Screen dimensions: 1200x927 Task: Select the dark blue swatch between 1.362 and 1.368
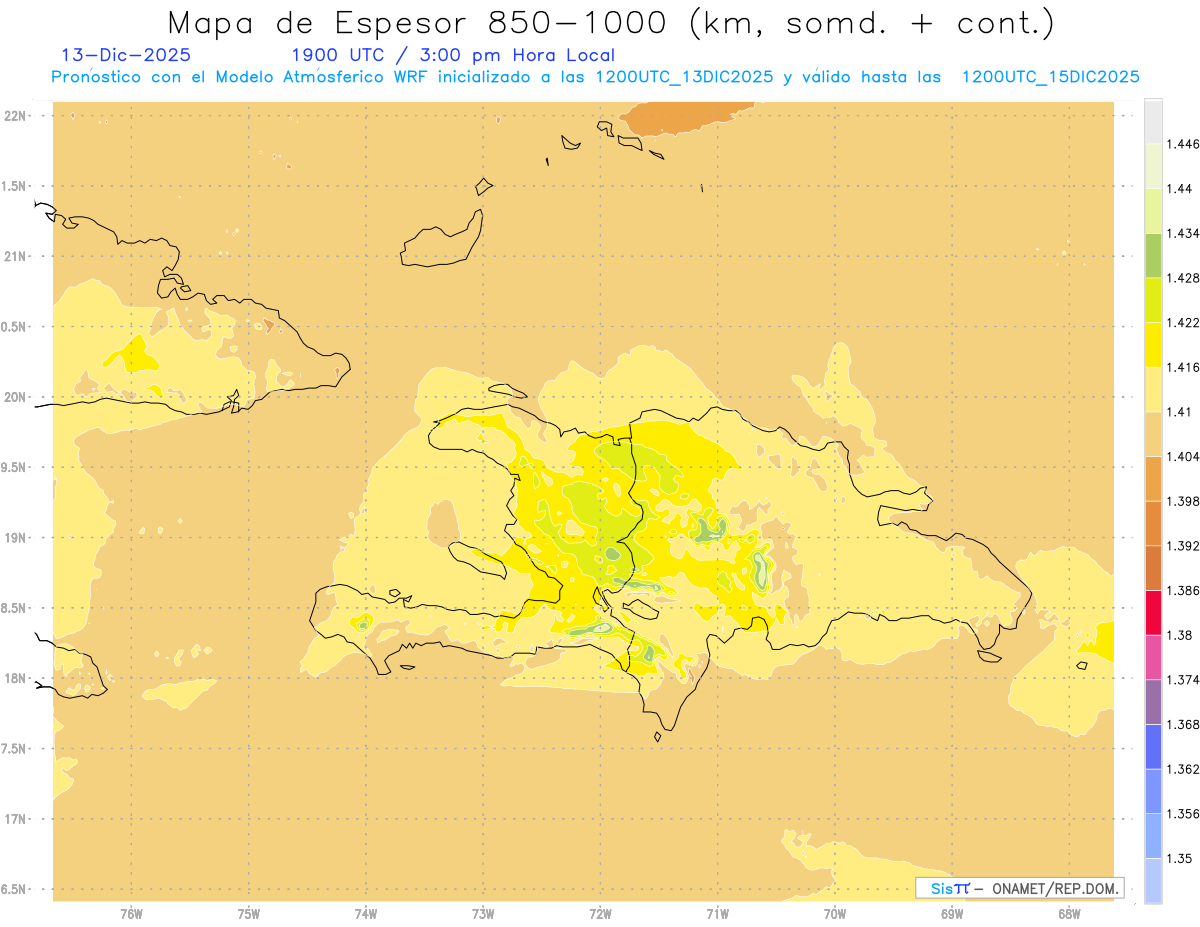coord(1153,746)
